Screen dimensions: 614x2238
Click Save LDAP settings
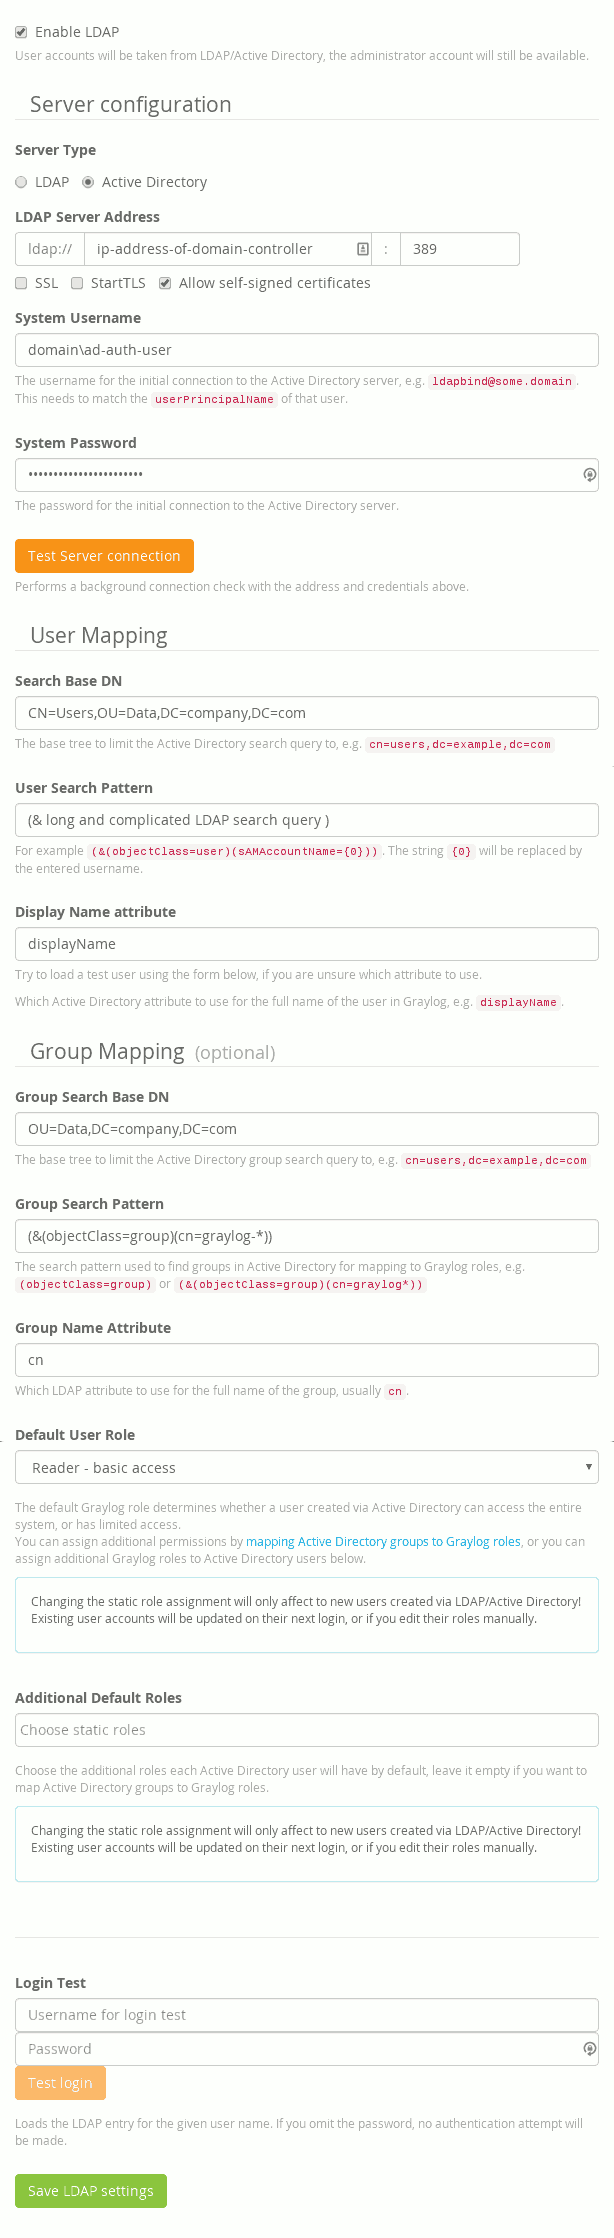pos(90,2190)
